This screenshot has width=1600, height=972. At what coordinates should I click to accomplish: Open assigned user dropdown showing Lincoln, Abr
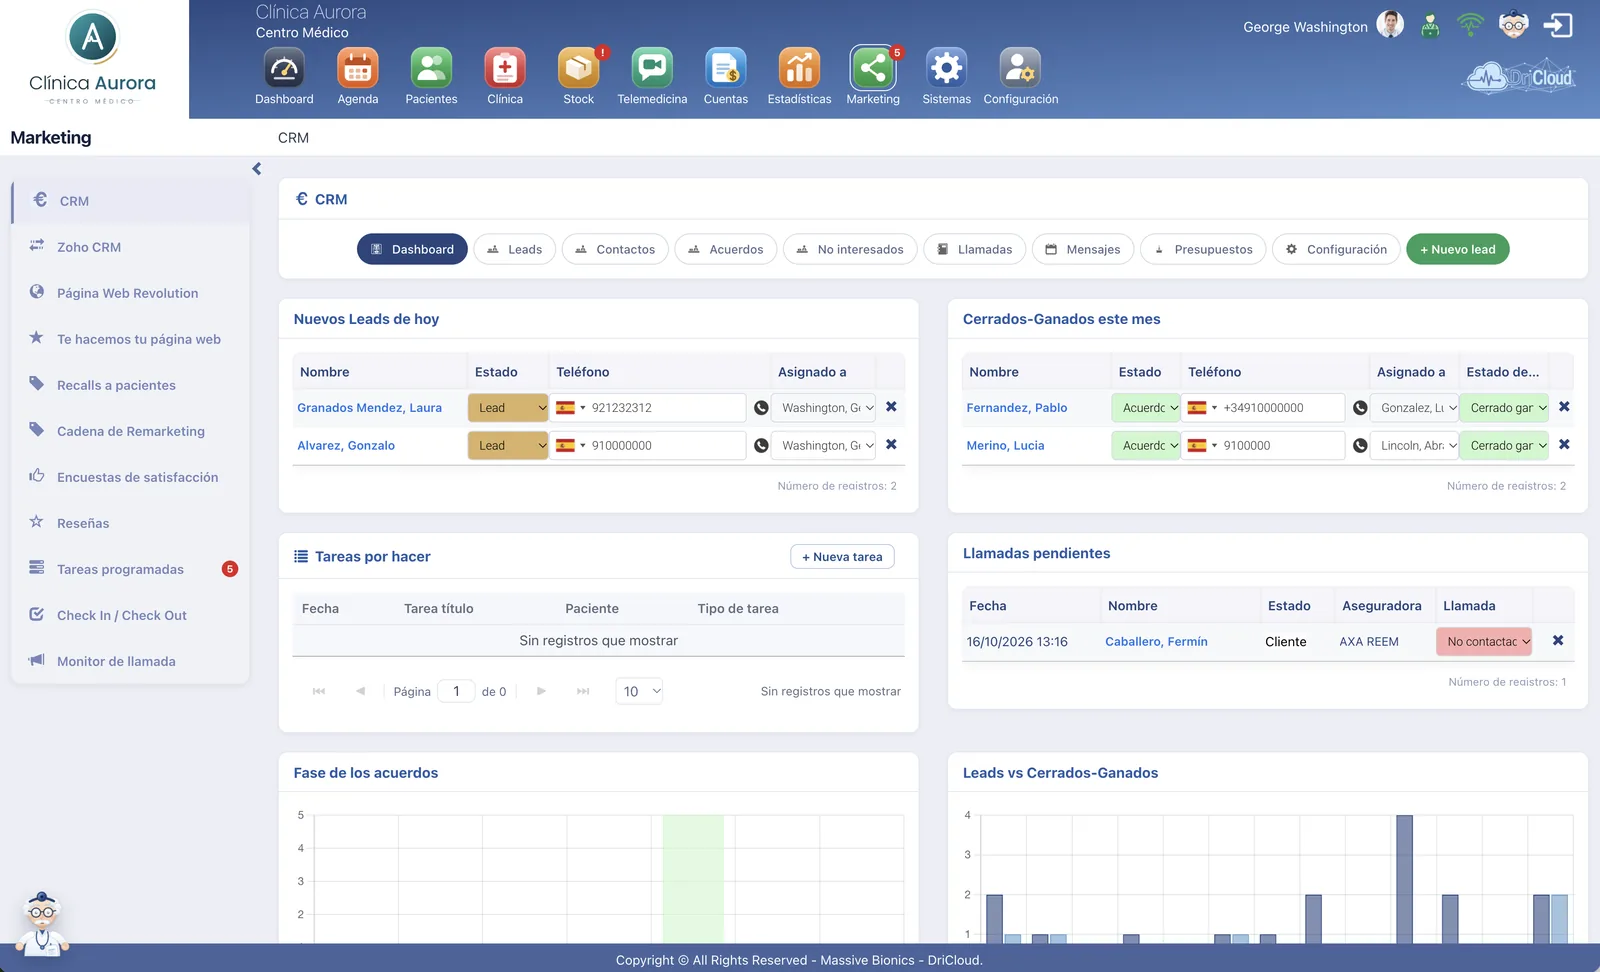click(1415, 446)
